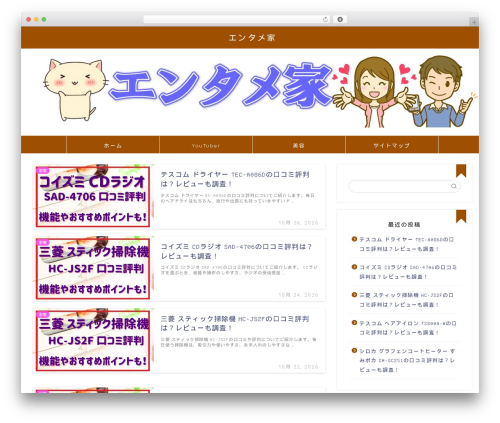Open article 三菱 スティック掃除機 HC-JS2F title
Image resolution: width=500 pixels, height=423 pixels.
tap(235, 323)
